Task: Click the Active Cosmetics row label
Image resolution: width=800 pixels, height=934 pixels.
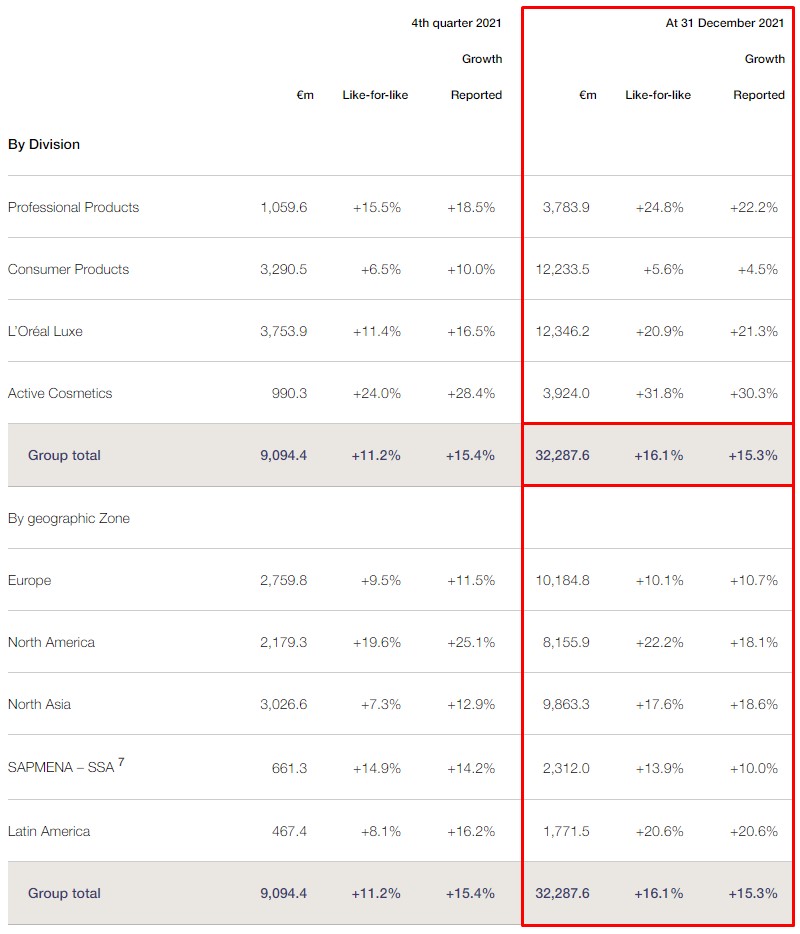Action: click(60, 393)
